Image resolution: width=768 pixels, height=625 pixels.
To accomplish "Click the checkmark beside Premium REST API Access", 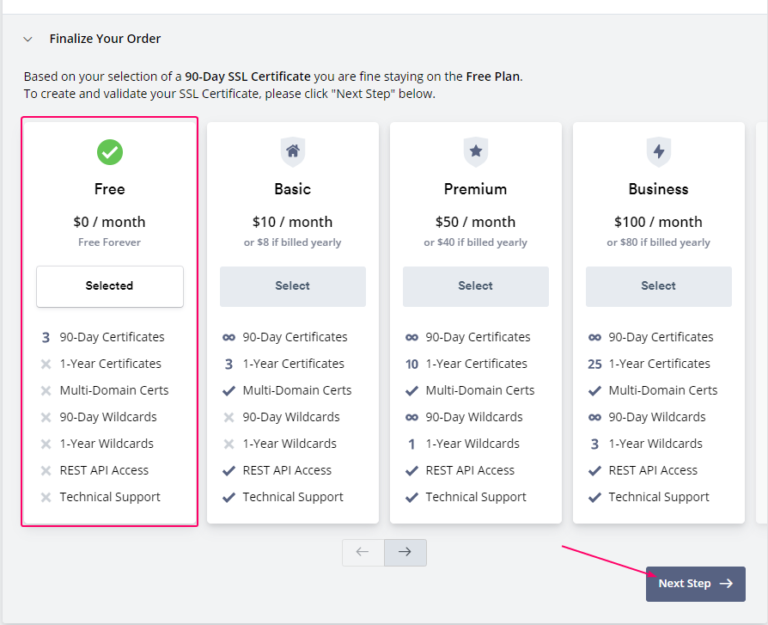I will click(x=412, y=471).
